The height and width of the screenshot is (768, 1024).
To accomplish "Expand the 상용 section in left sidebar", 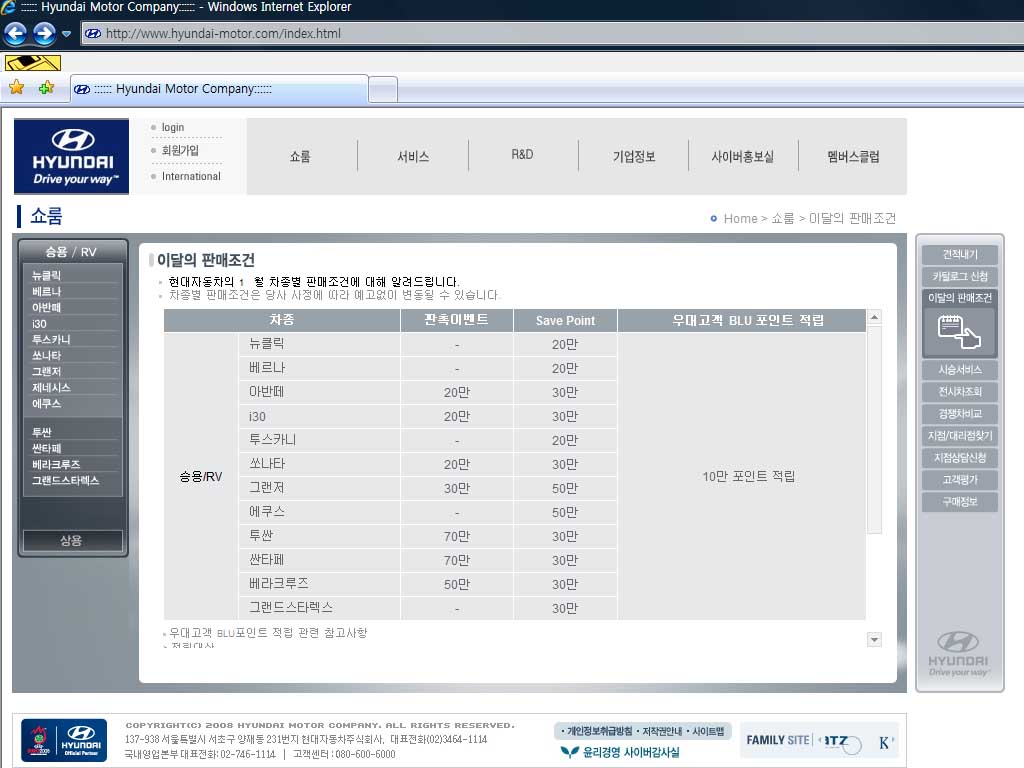I will coord(72,541).
